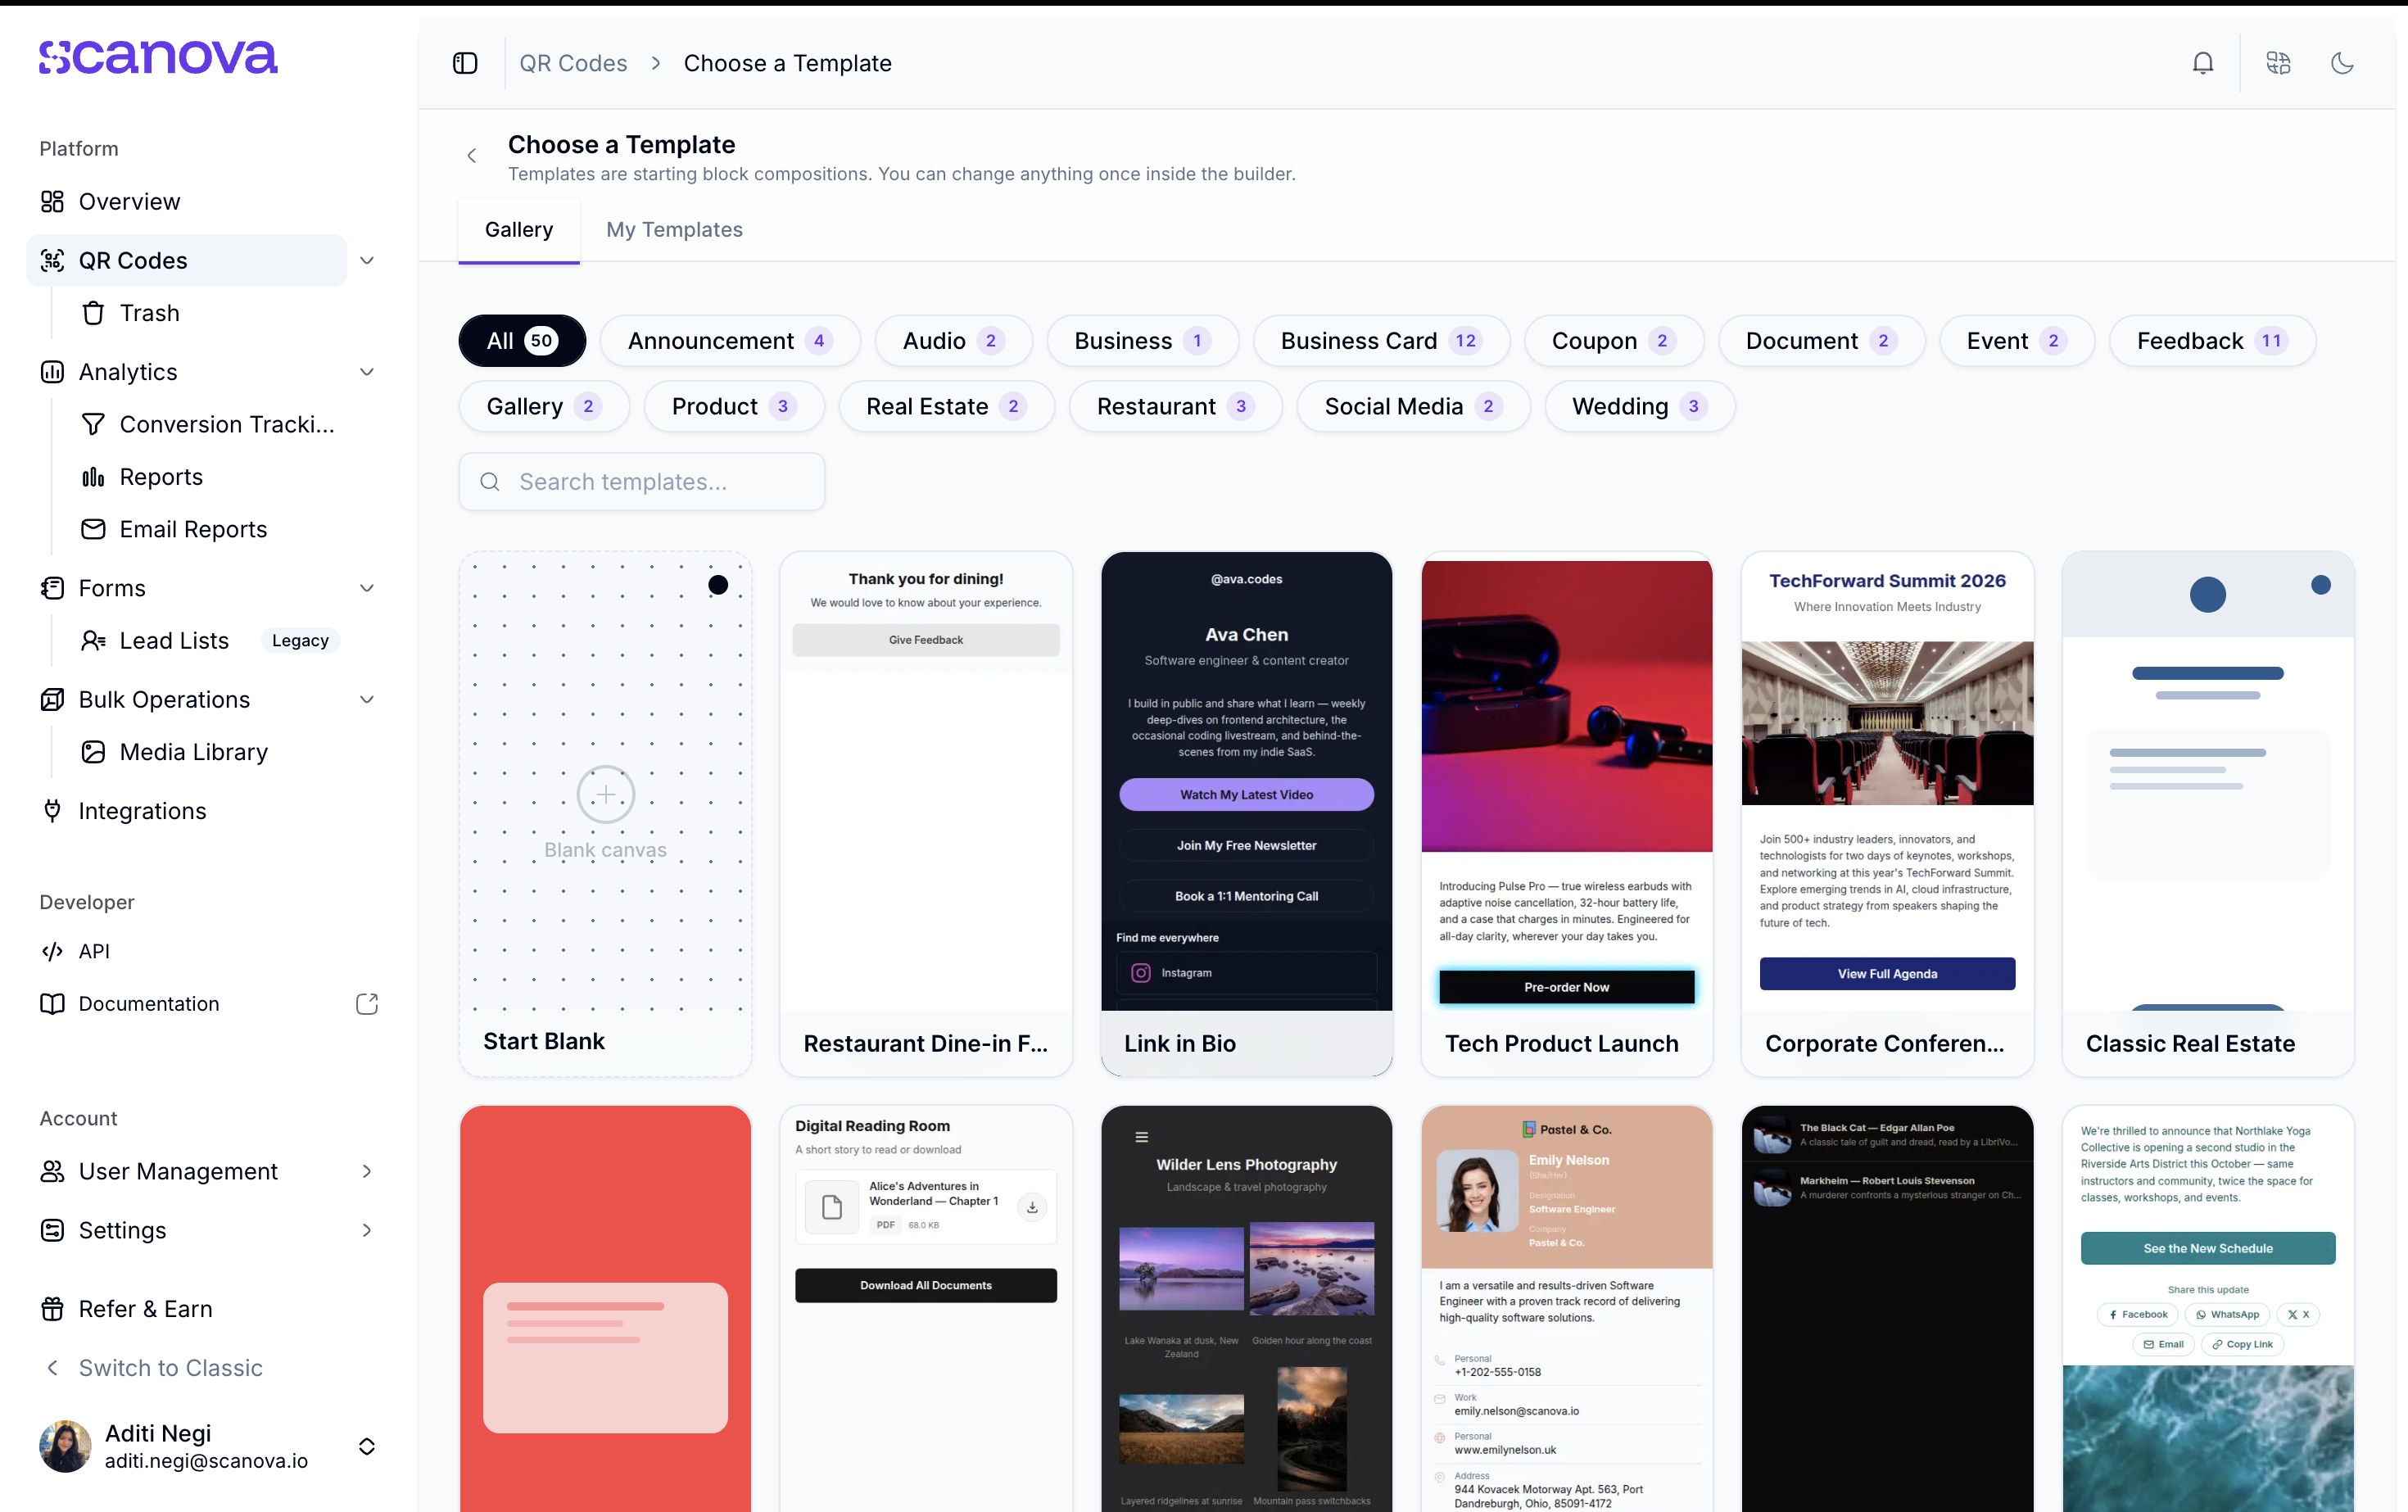Collapse the Bulk Operations section chevron

tap(367, 699)
